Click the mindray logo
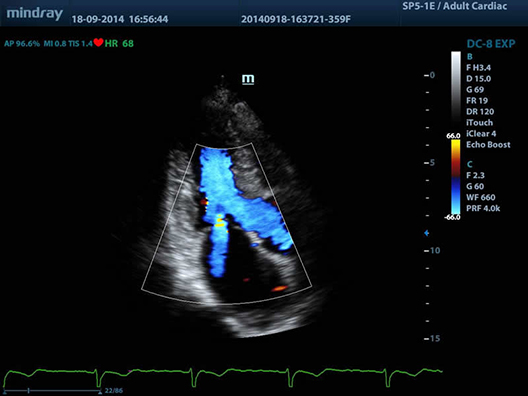Viewport: 528px width, 396px height. click(35, 14)
